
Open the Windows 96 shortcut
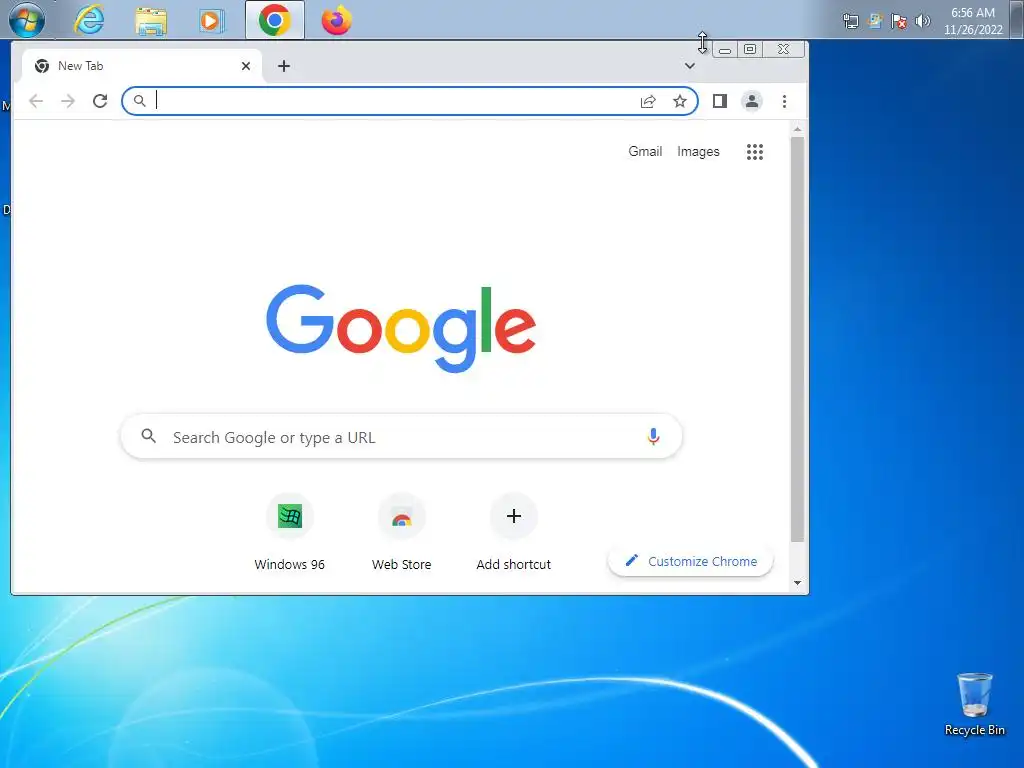(289, 533)
